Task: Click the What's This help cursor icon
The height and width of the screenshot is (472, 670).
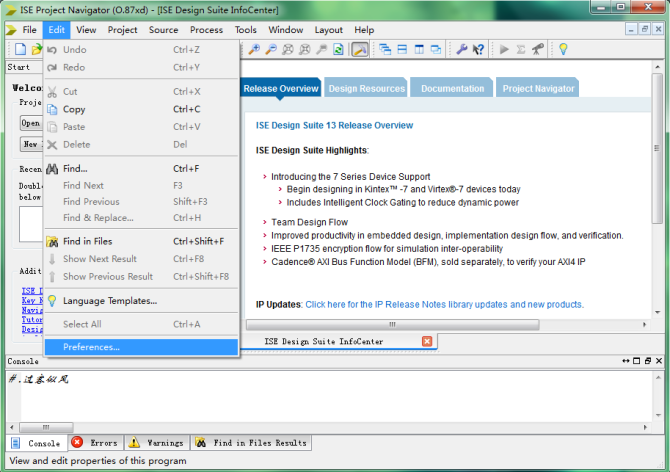Action: (478, 49)
